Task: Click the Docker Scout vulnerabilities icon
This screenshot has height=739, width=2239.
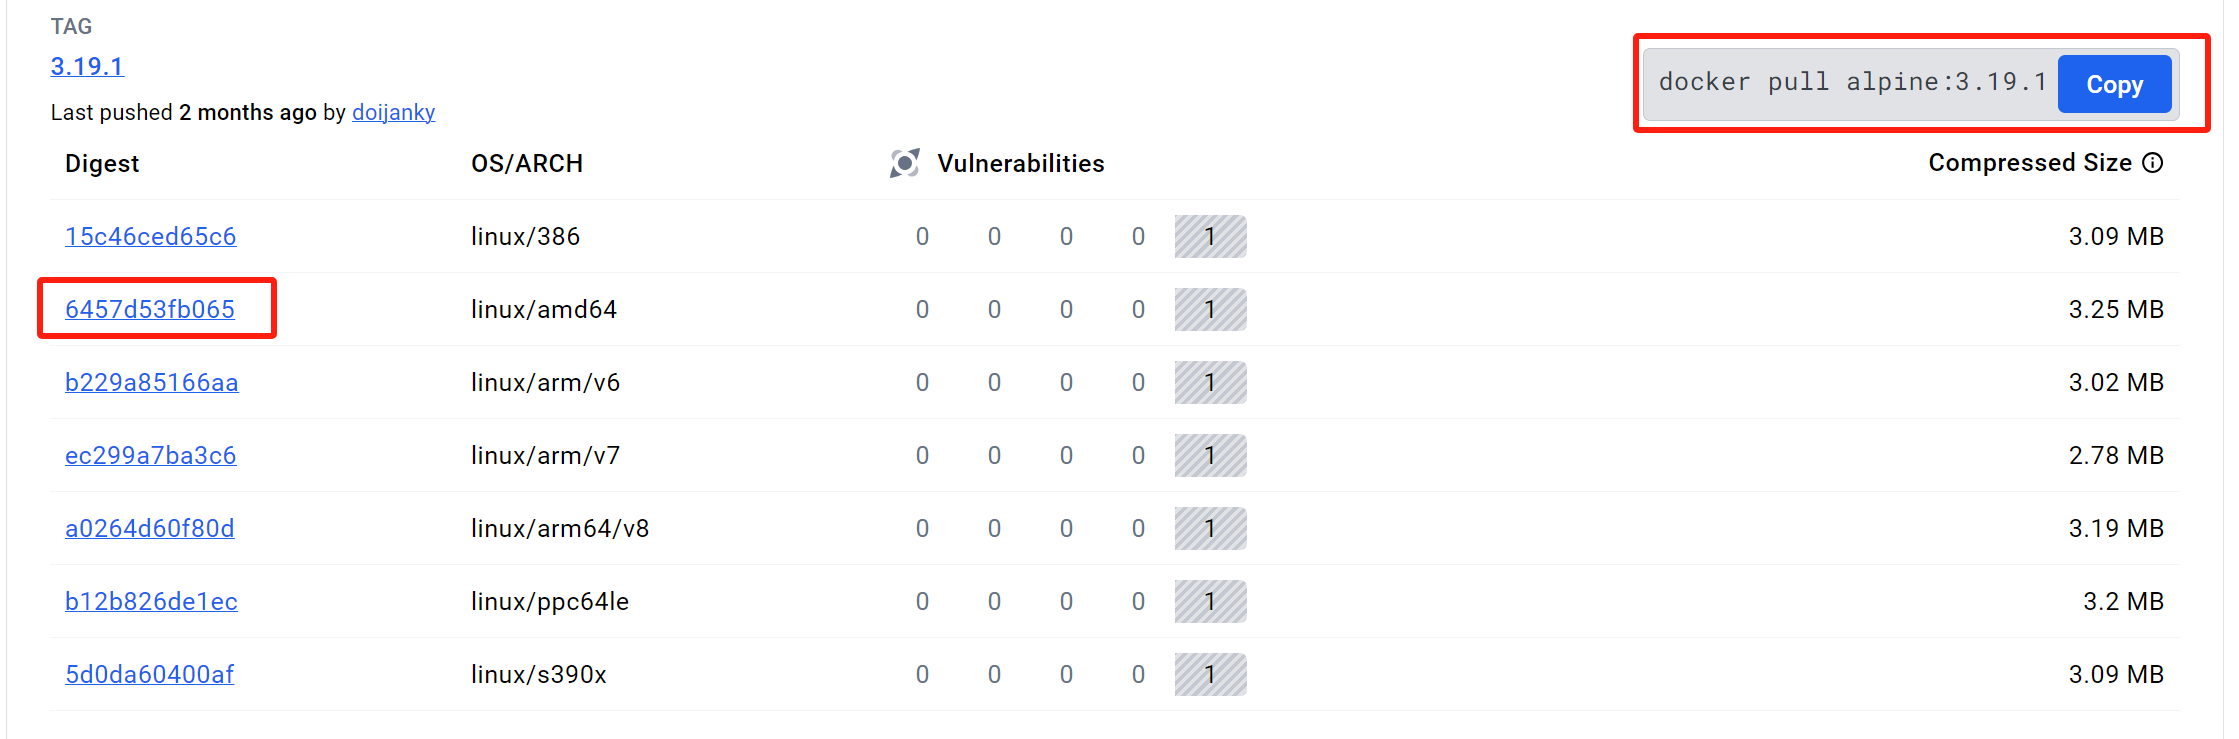Action: click(904, 163)
